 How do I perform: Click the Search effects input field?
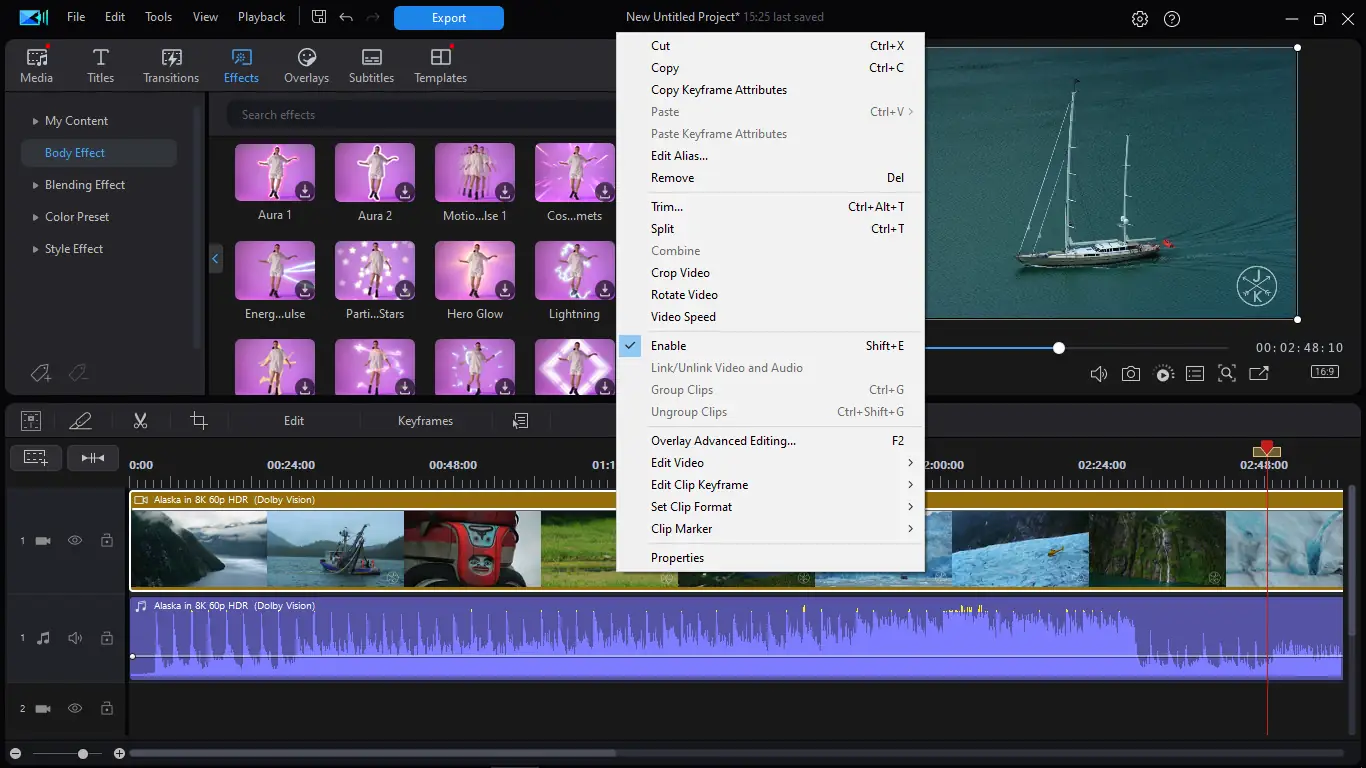[x=420, y=115]
